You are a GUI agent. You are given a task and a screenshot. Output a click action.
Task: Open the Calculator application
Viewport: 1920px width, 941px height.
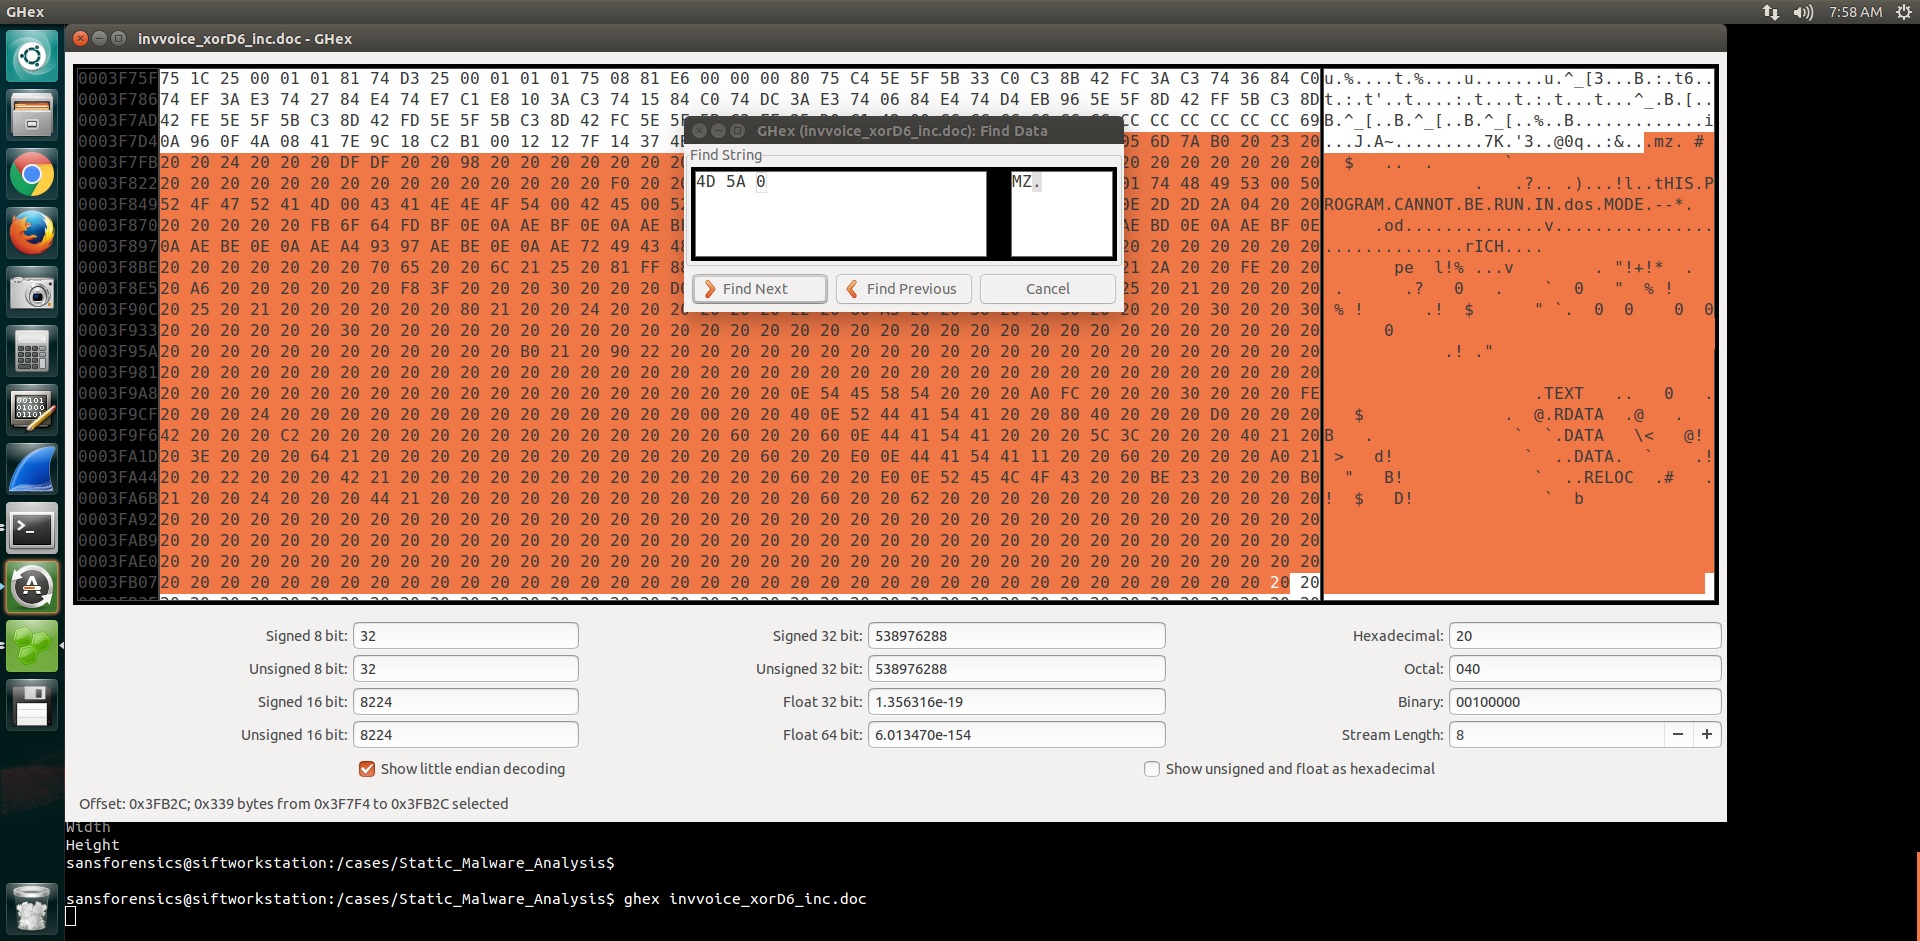tap(32, 350)
